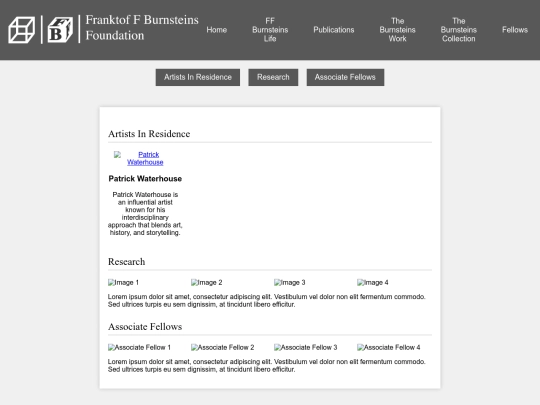Image resolution: width=540 pixels, height=405 pixels.
Task: Click the Lorem ipsum paragraph under Associate Fellows
Action: click(267, 365)
